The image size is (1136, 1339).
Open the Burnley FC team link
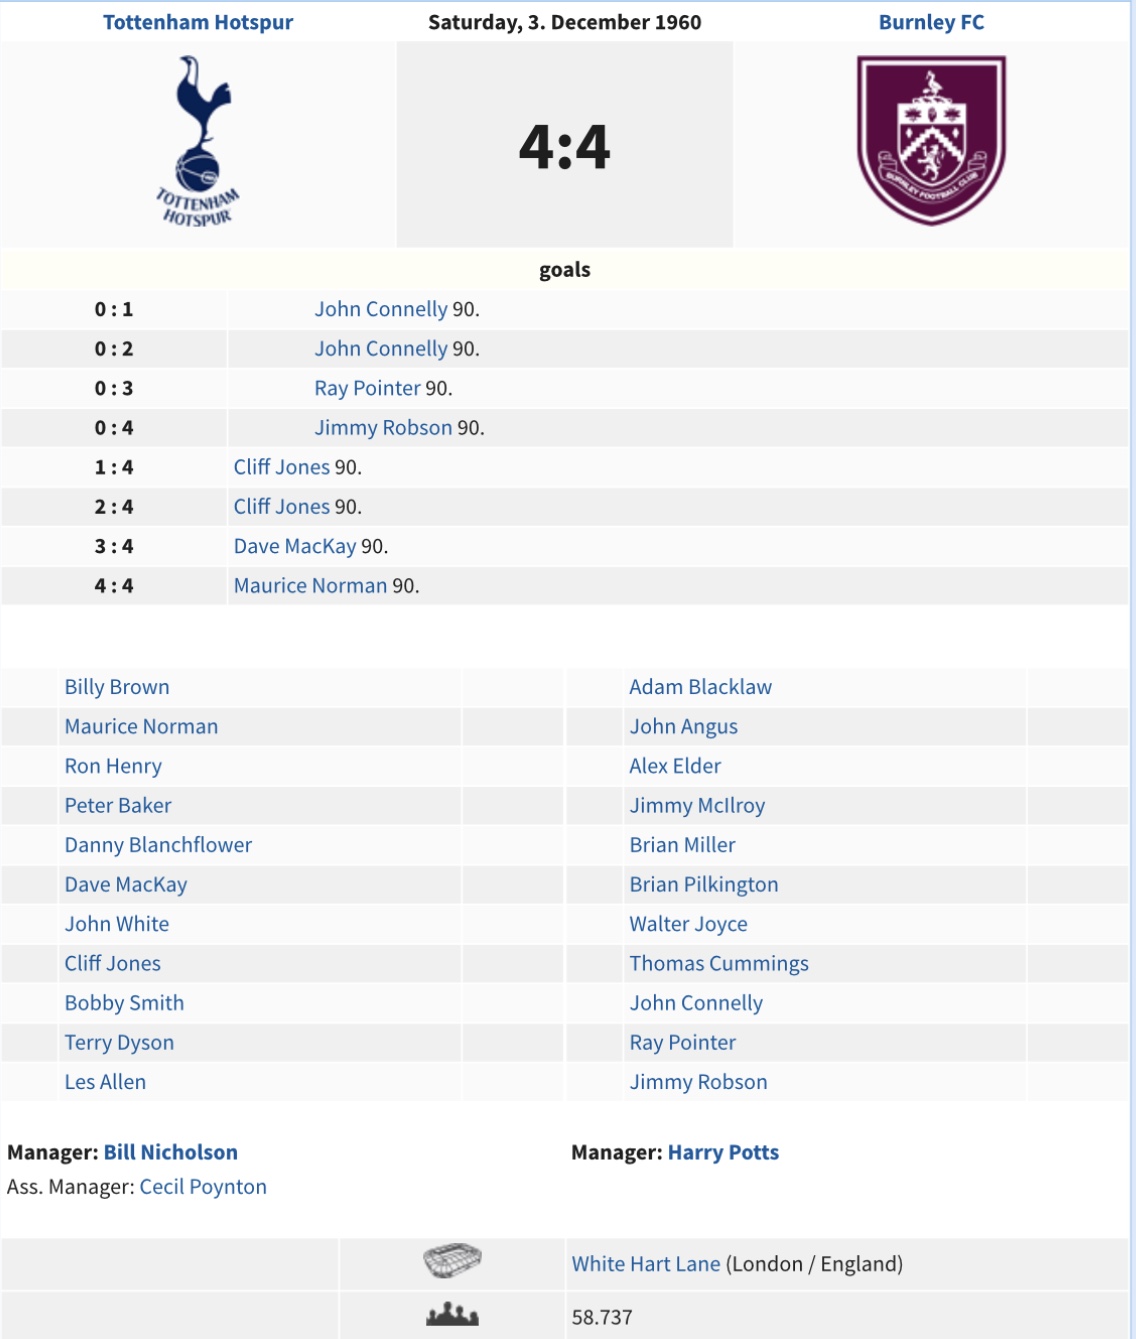coord(931,22)
